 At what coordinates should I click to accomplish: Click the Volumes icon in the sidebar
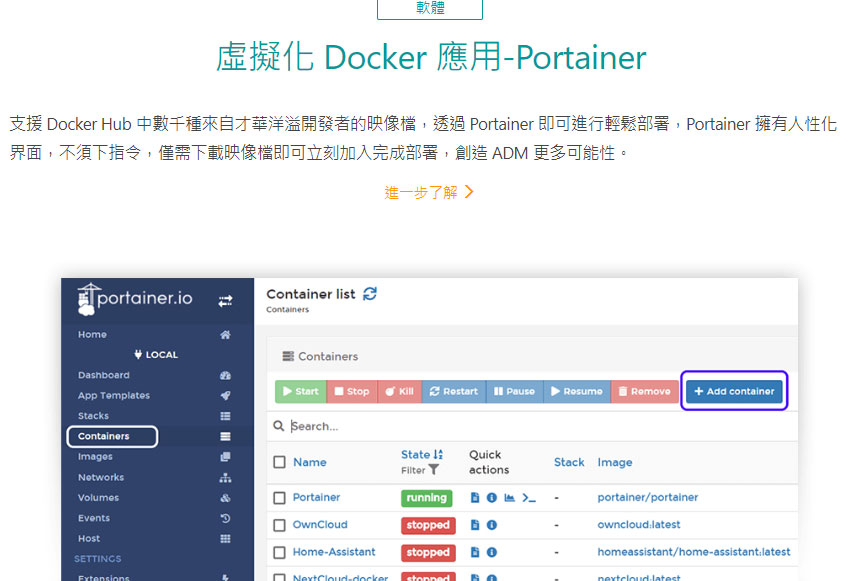click(225, 498)
